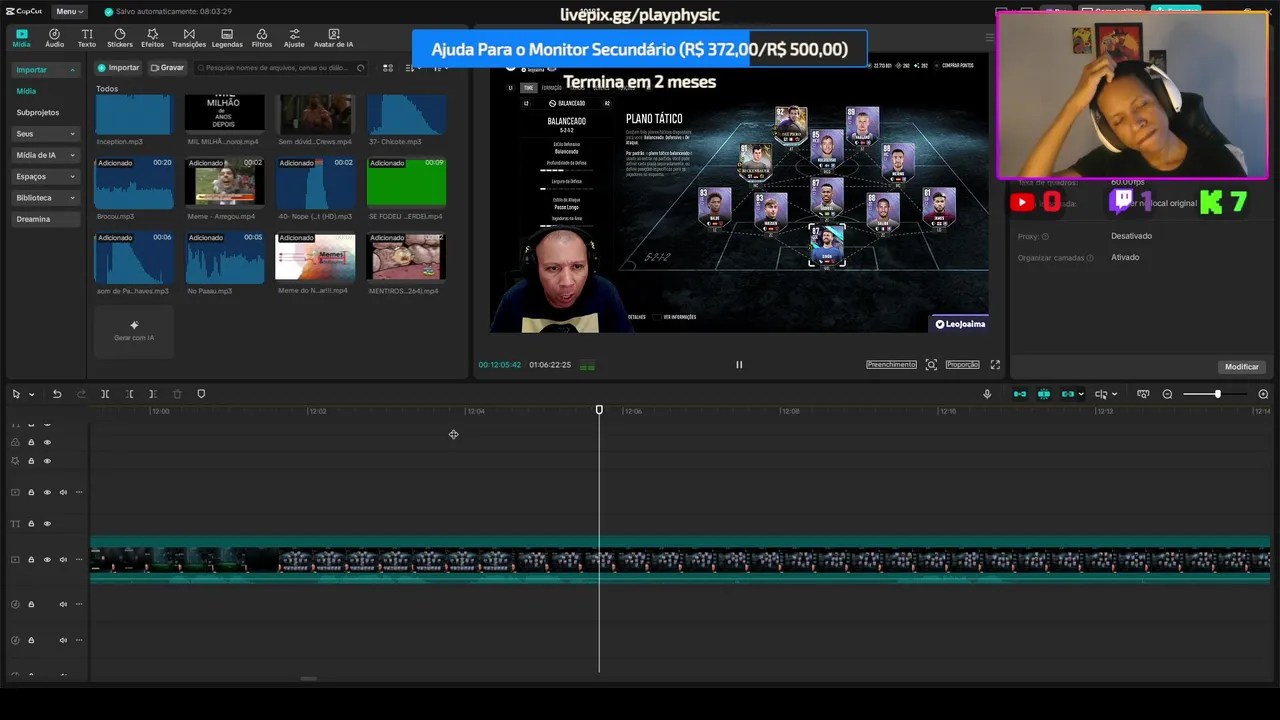Open the Legendas tab
The width and height of the screenshot is (1280, 720).
[x=227, y=38]
